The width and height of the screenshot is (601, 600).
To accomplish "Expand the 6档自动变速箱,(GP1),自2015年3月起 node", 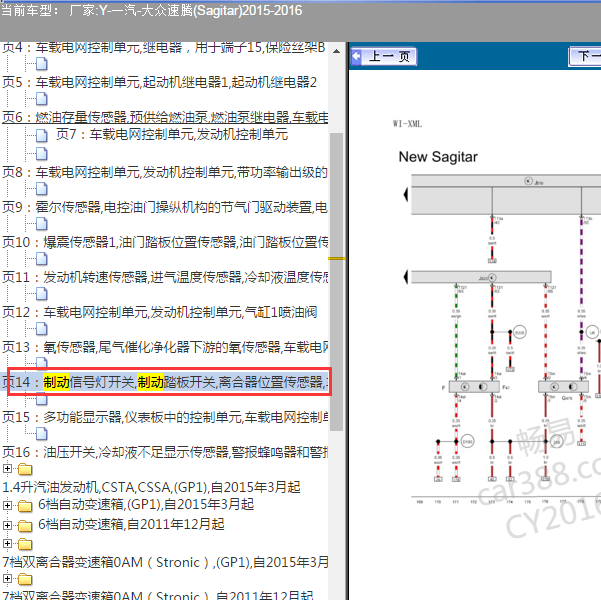I will tap(7, 505).
